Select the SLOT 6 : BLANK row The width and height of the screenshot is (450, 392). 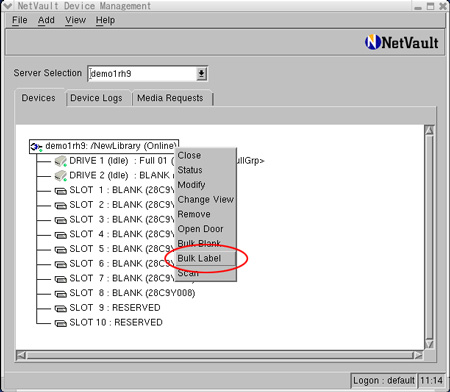[x=121, y=264]
